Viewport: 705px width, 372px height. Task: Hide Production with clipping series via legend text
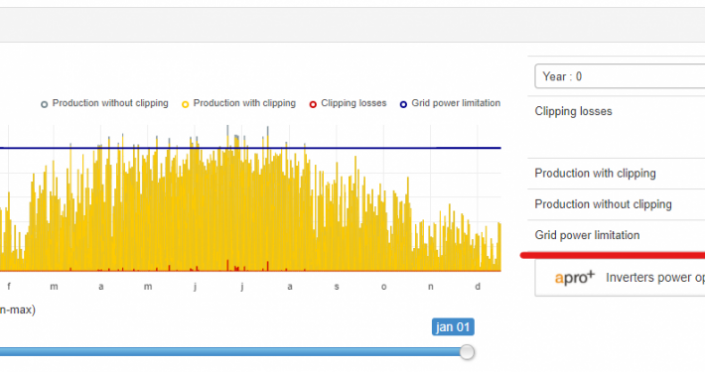[x=245, y=103]
